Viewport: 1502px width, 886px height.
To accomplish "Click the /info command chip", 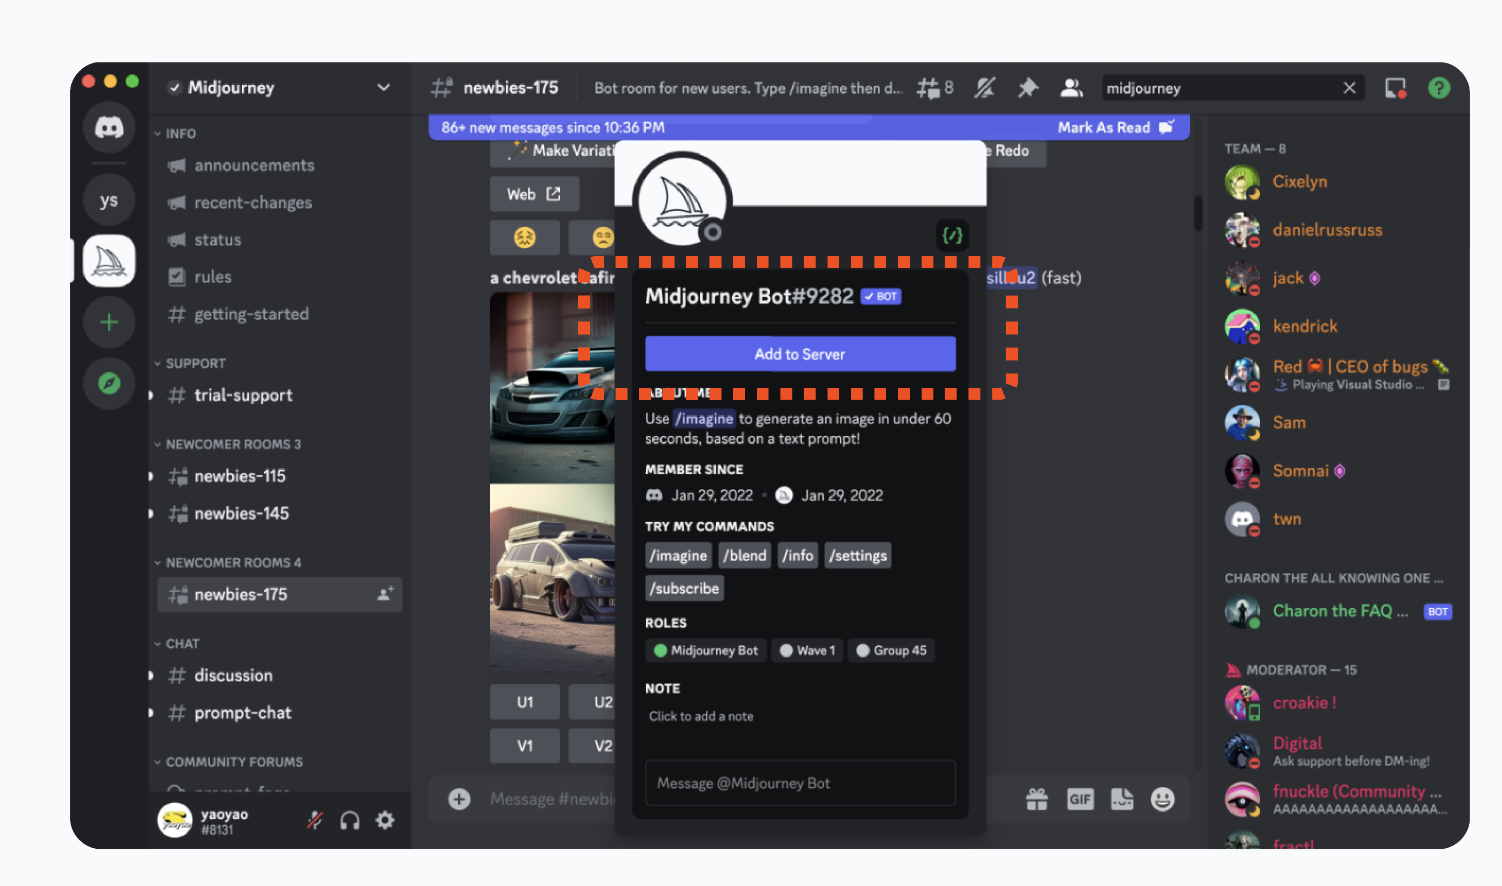I will point(798,556).
